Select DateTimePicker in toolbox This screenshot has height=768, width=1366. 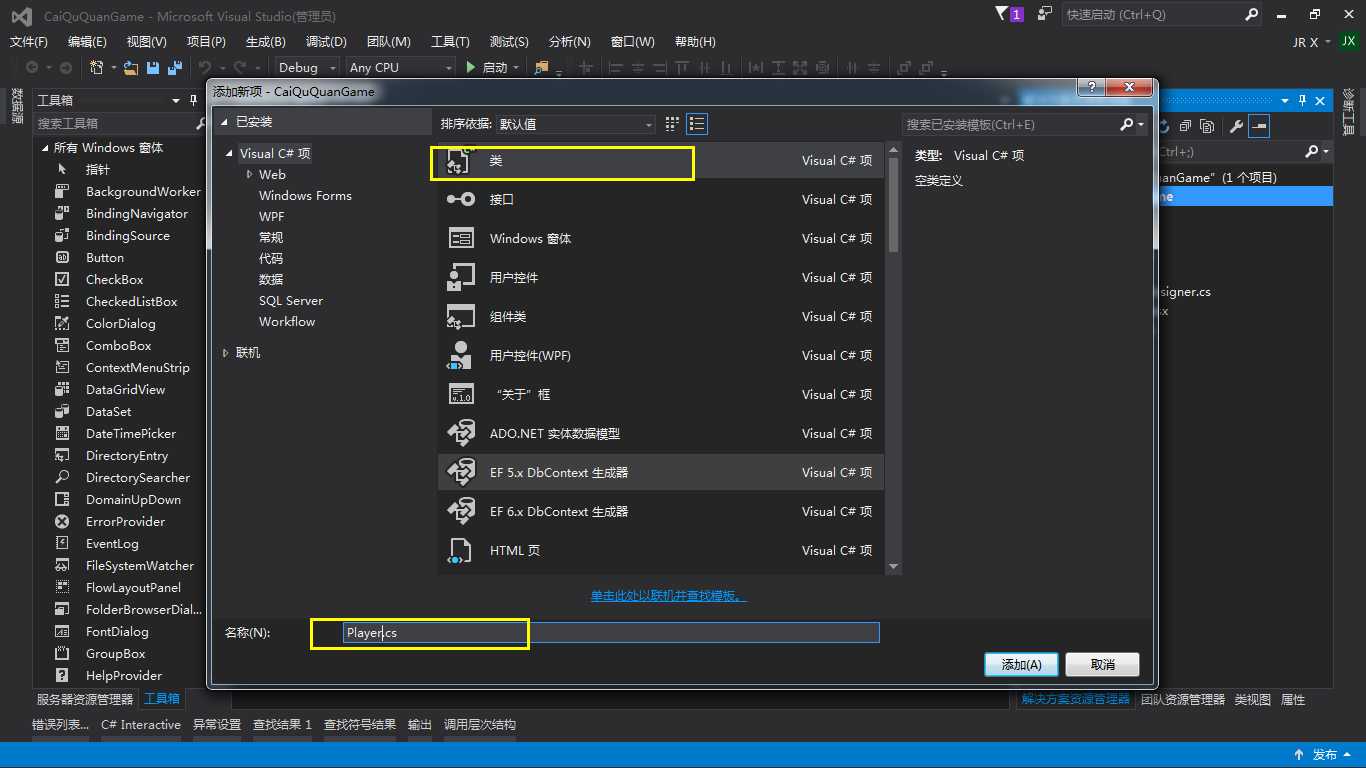pos(132,433)
